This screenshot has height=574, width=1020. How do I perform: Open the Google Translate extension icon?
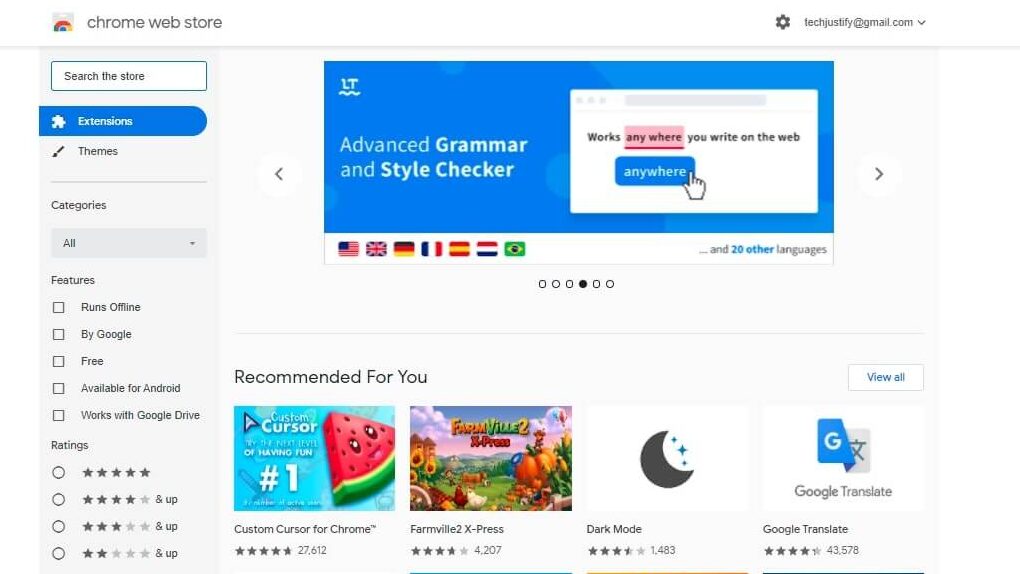[843, 458]
